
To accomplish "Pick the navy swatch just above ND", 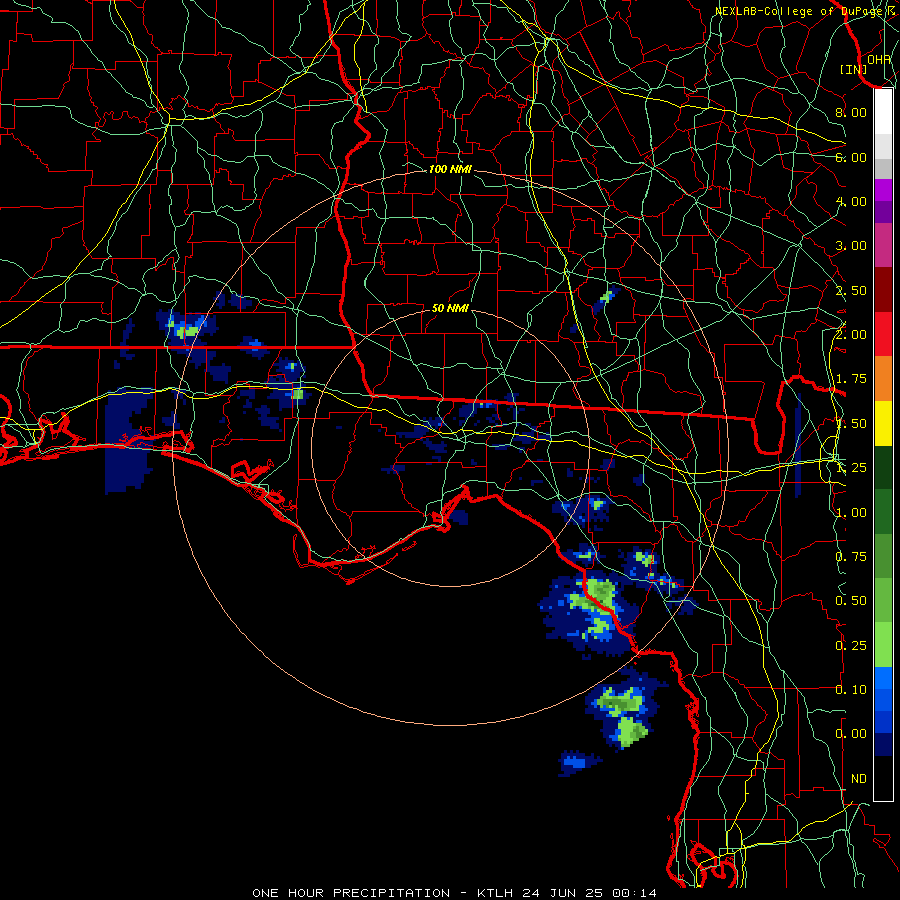I will point(883,745).
